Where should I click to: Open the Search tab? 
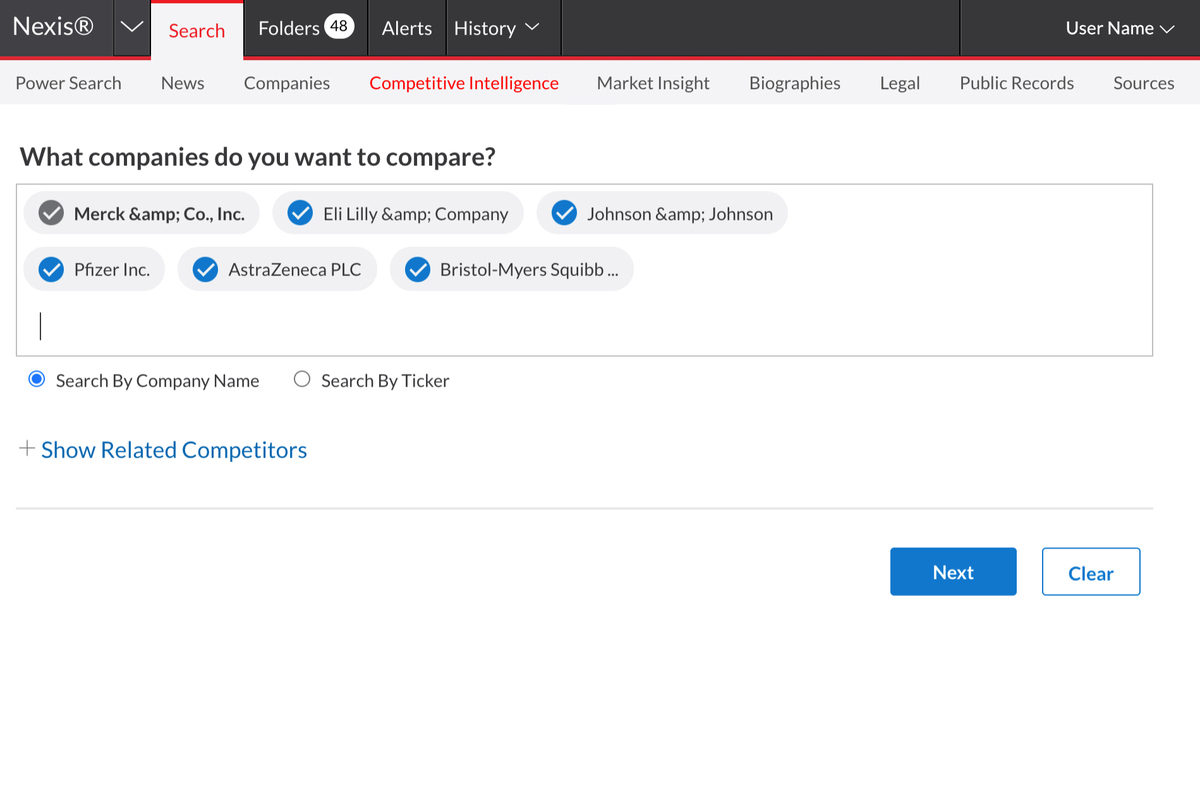(197, 30)
